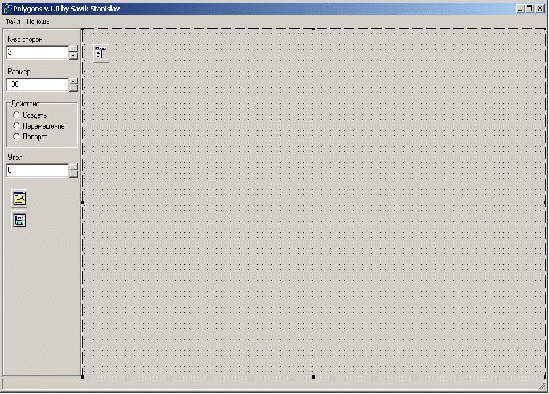Viewport: 549px width, 394px height.
Task: Click the application icon in the title bar
Action: pos(7,9)
